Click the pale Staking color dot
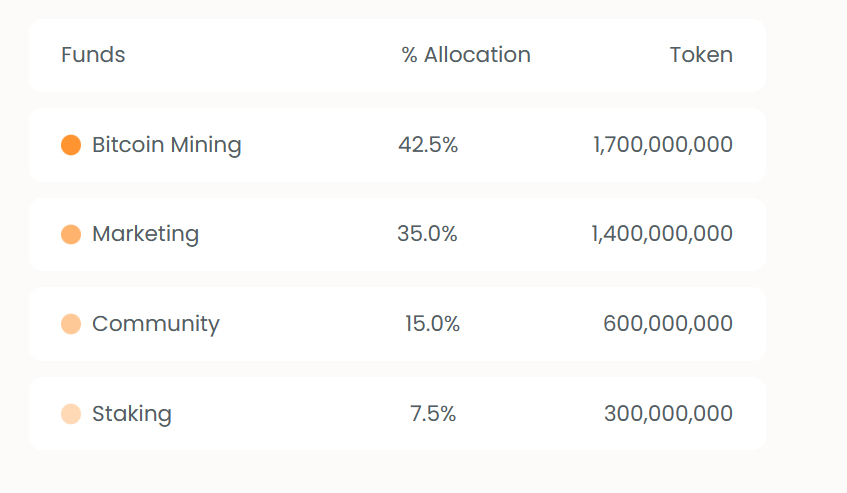847x493 pixels. click(71, 414)
